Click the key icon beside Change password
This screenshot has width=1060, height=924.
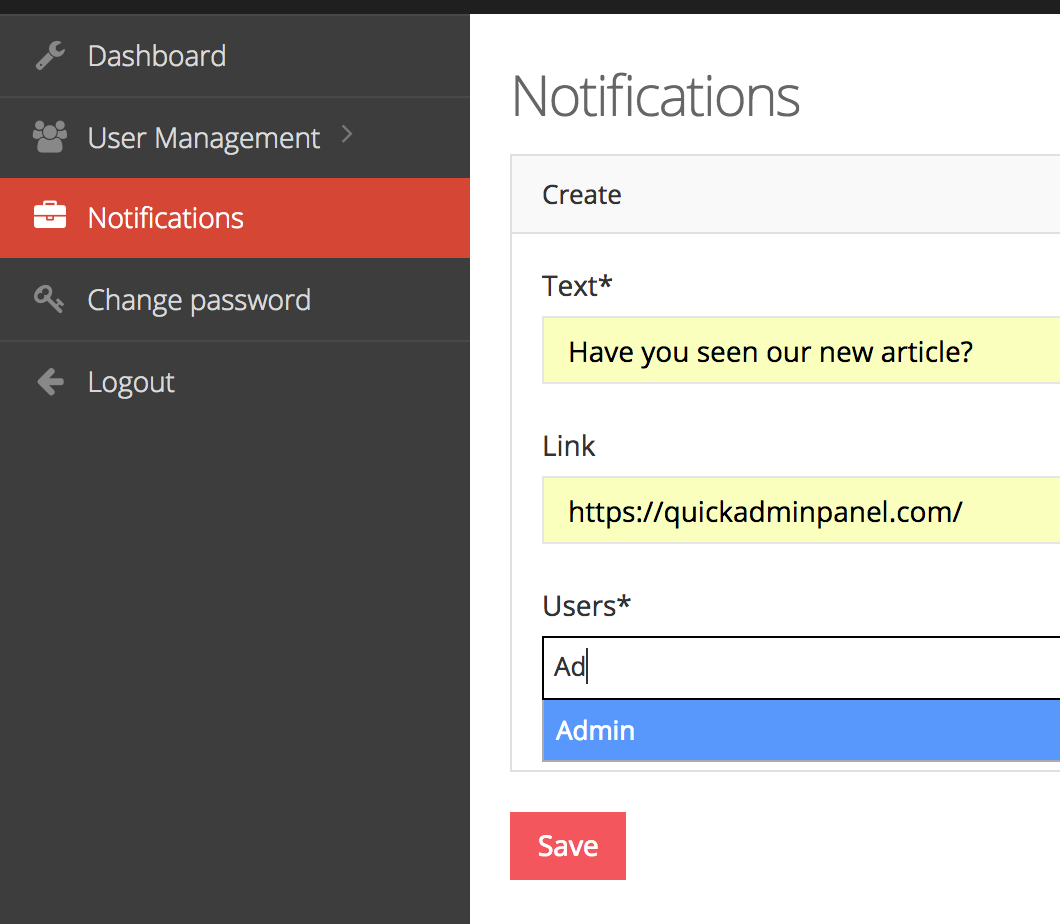tap(49, 299)
